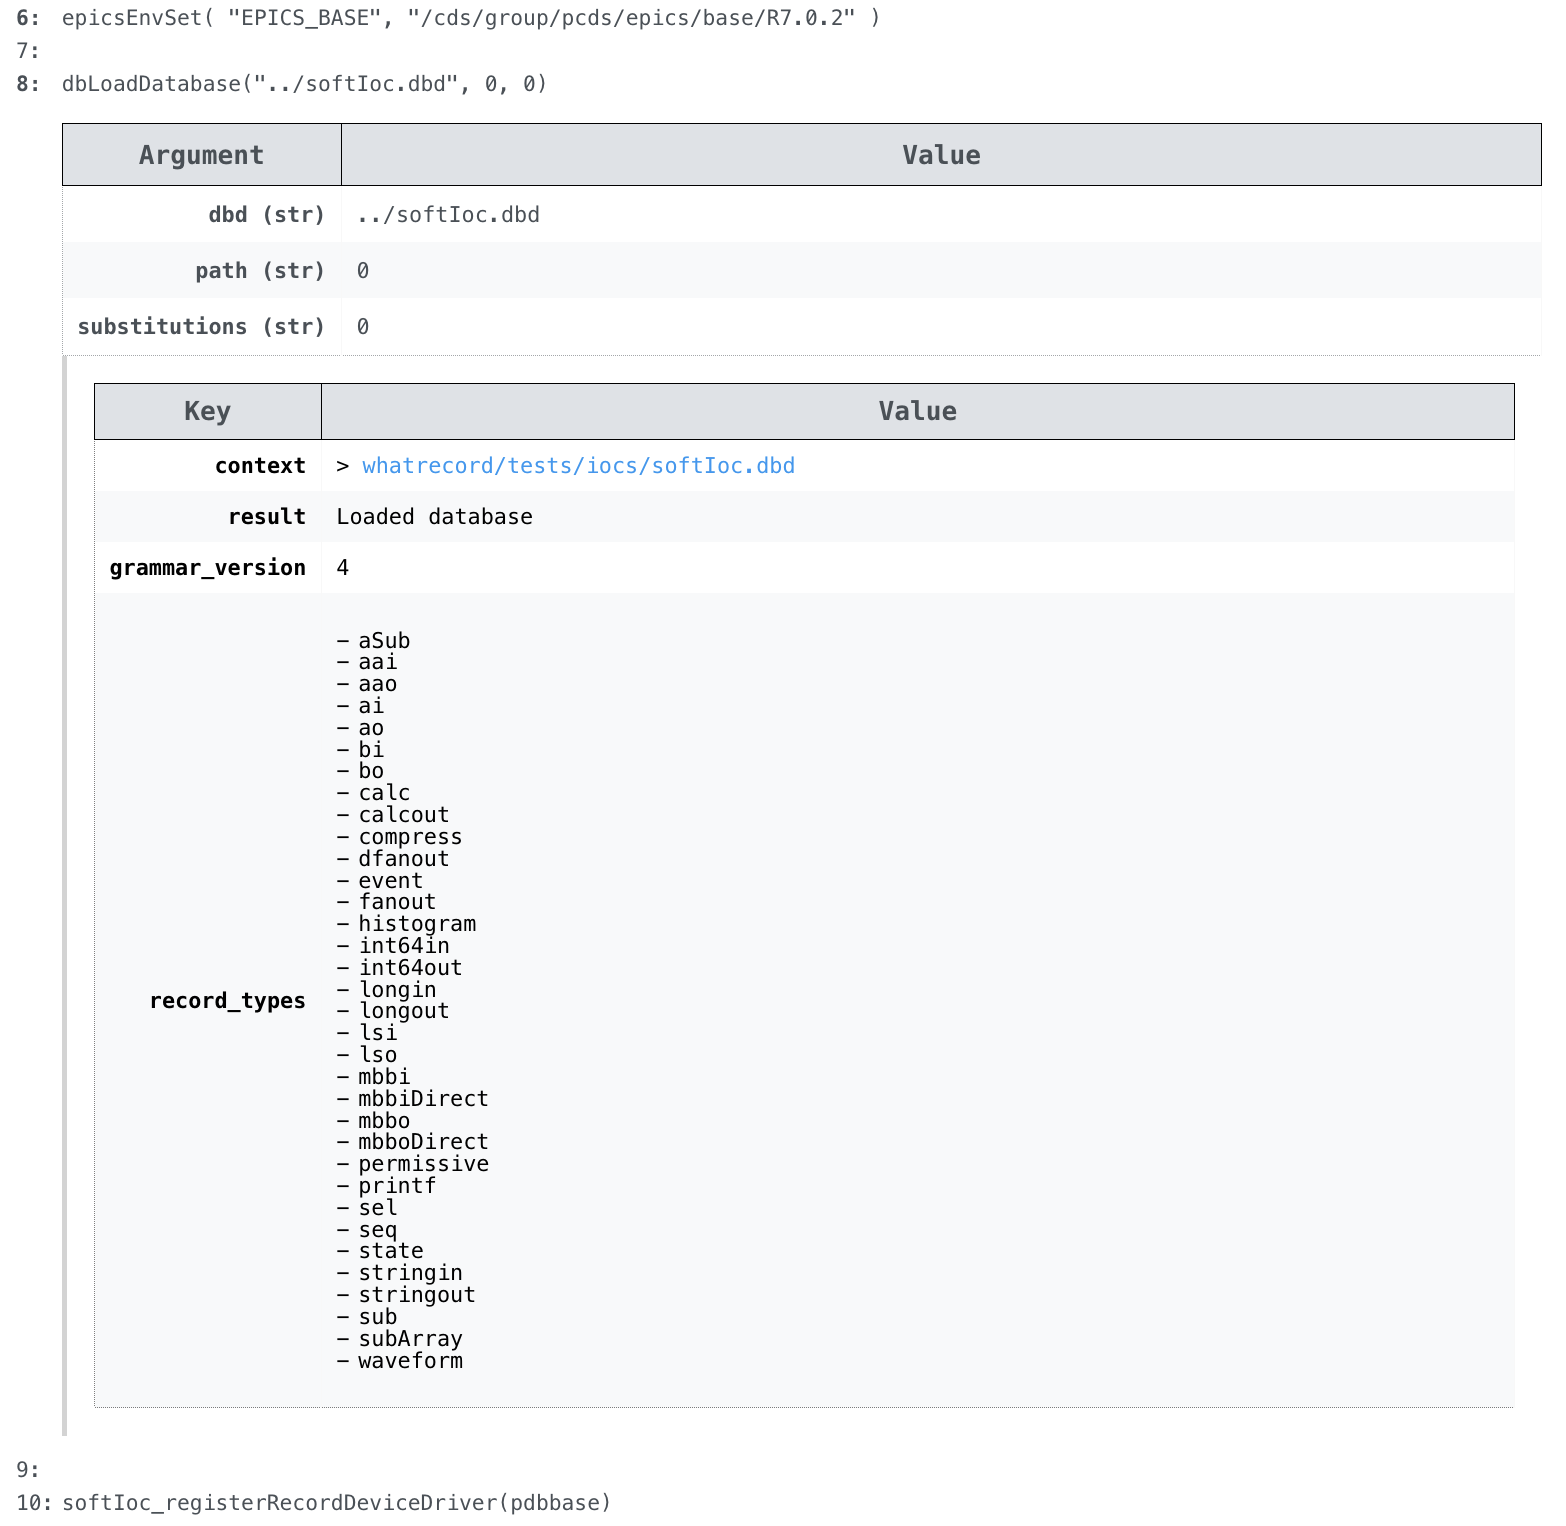Select the mbbiDirect record type
Viewport: 1566px width, 1526px height.
point(422,1098)
